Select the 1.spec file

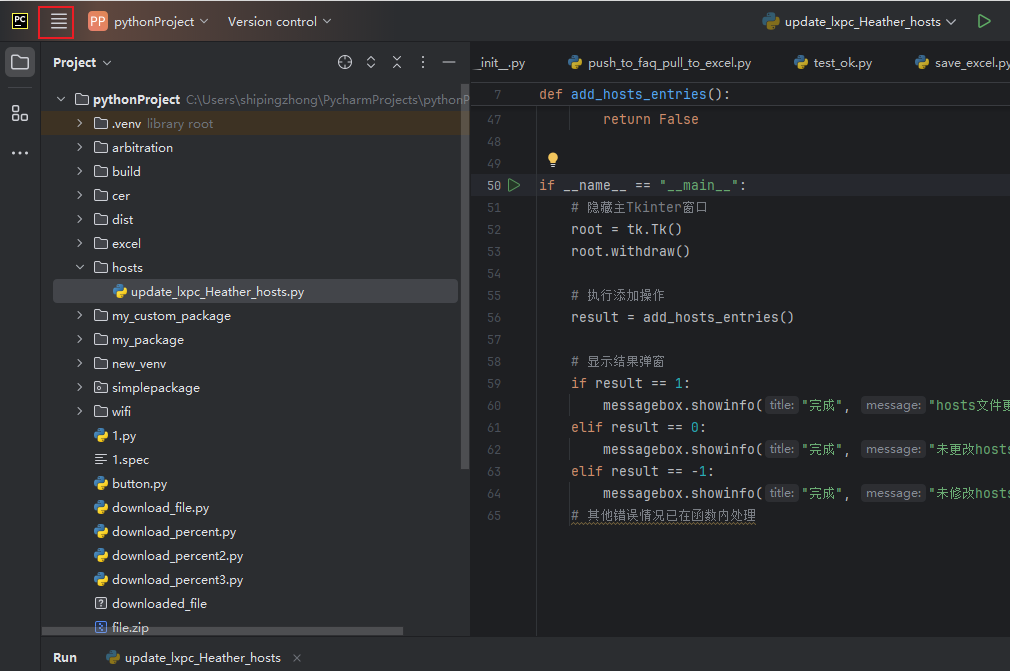pos(122,460)
